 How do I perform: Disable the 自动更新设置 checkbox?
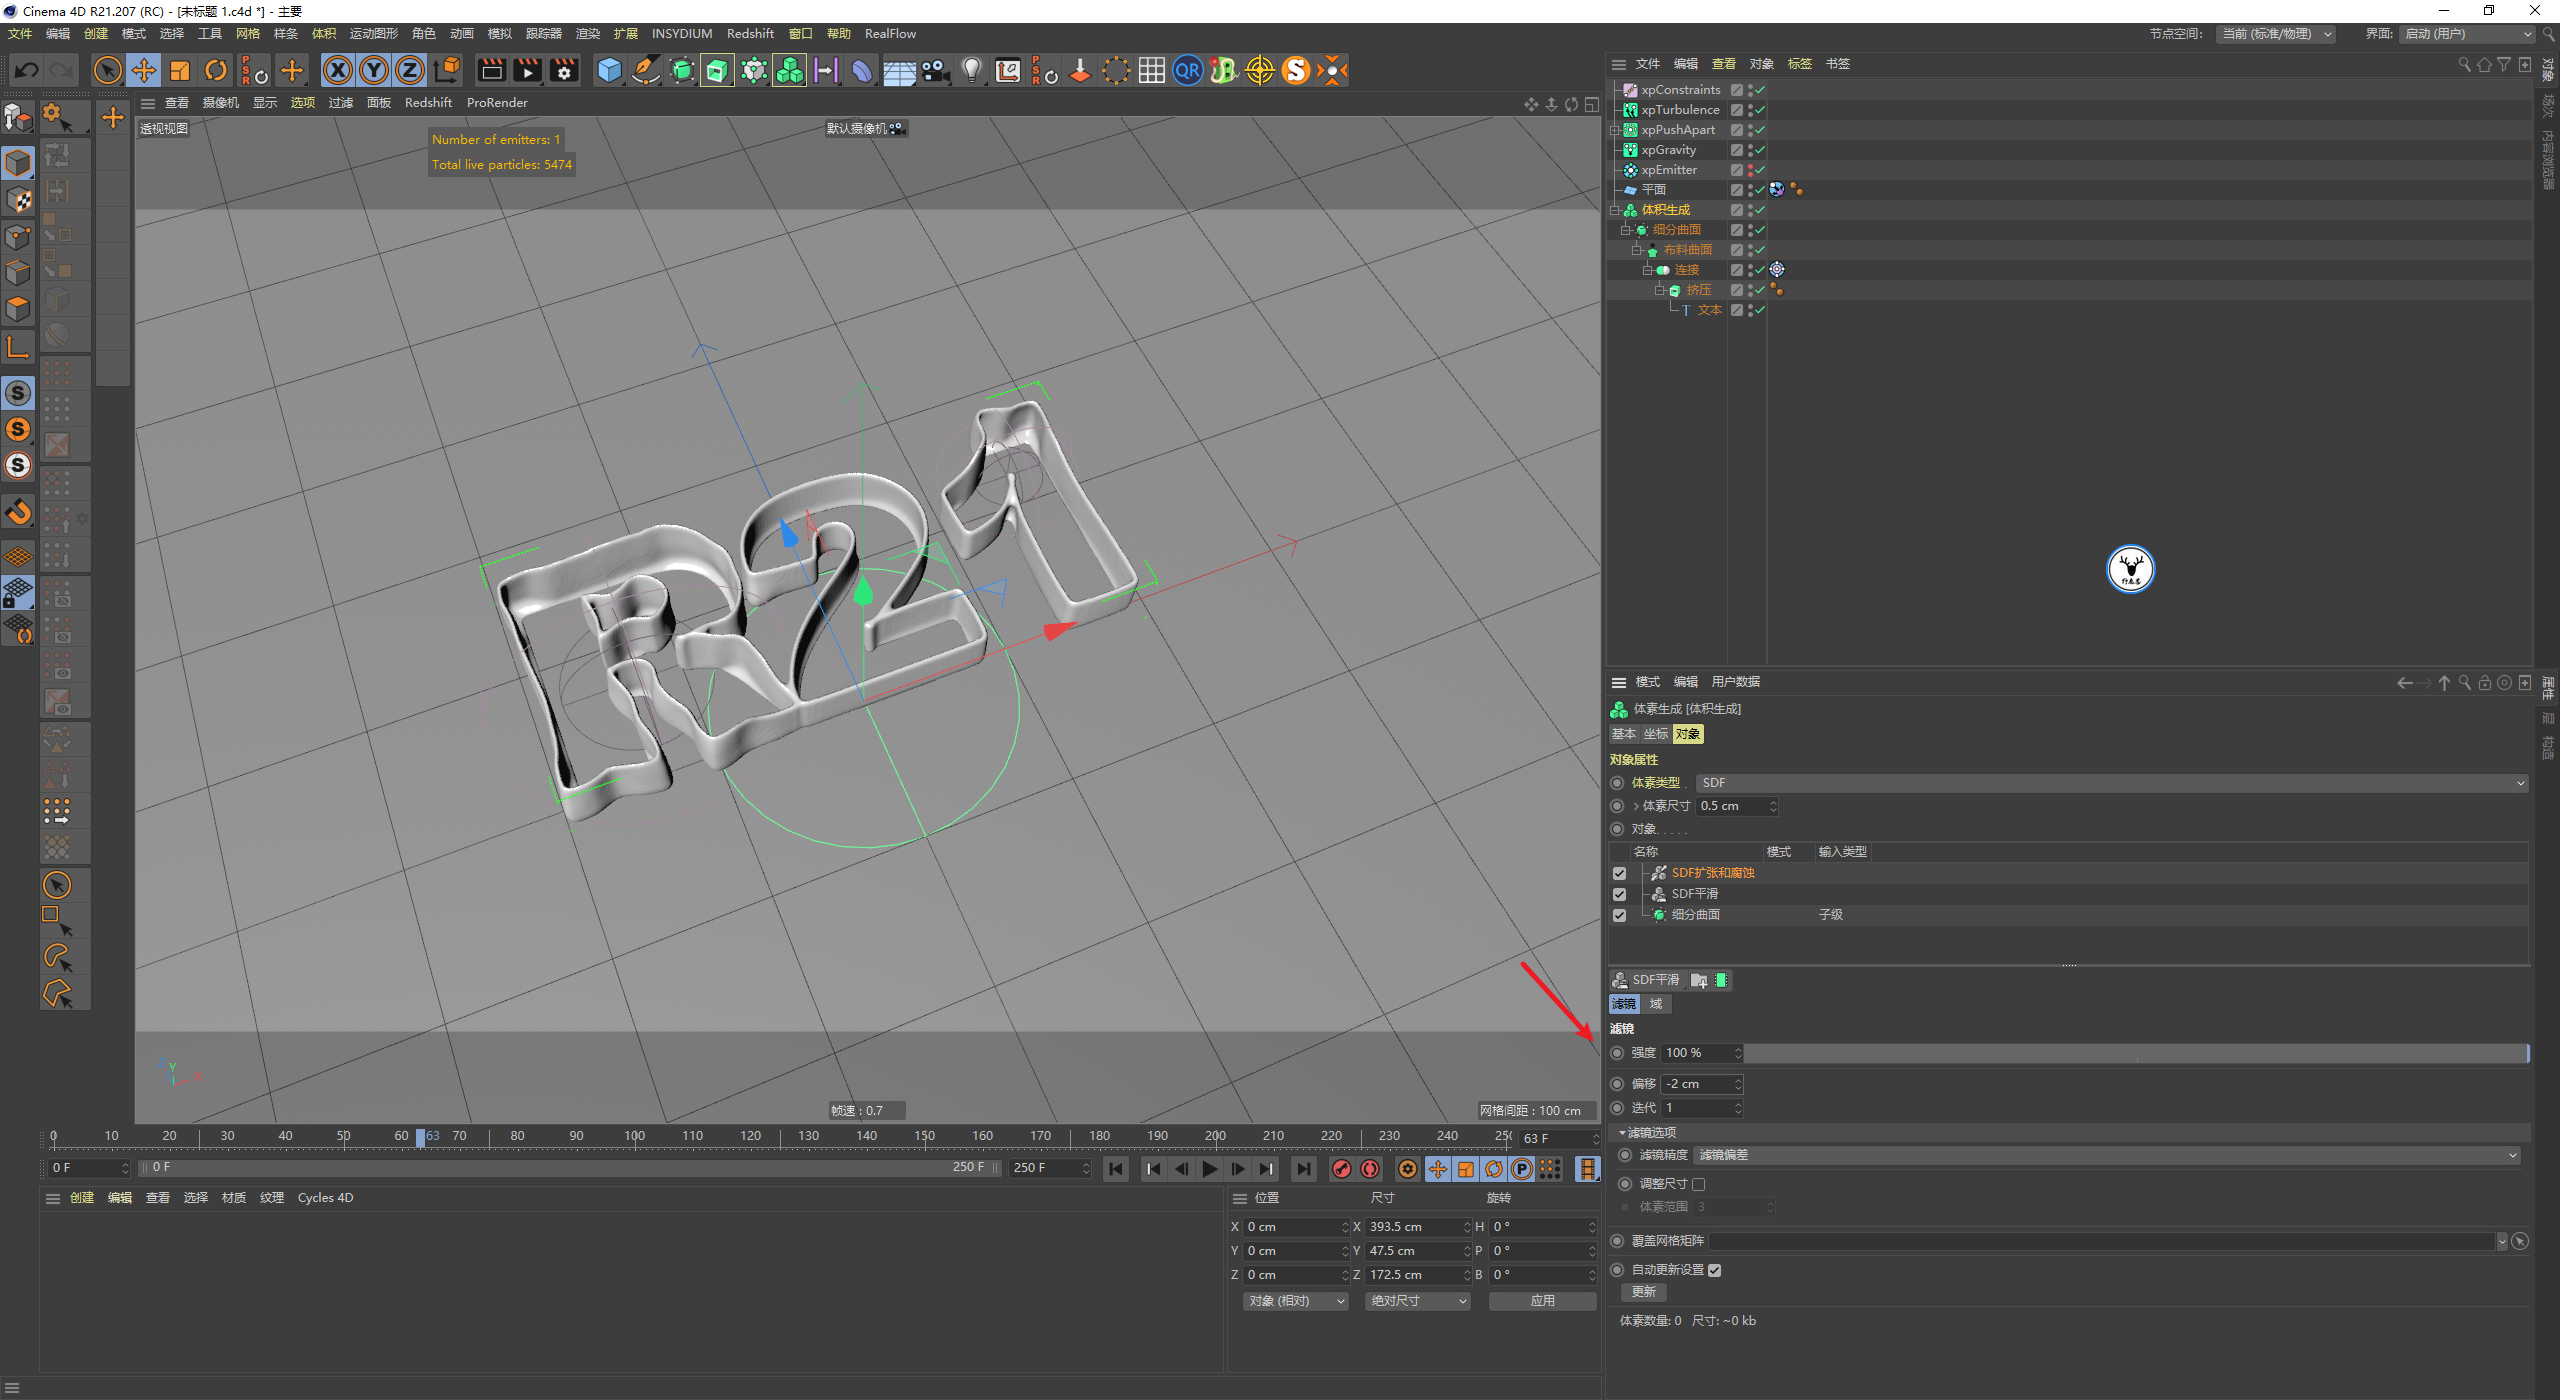click(x=1714, y=1270)
